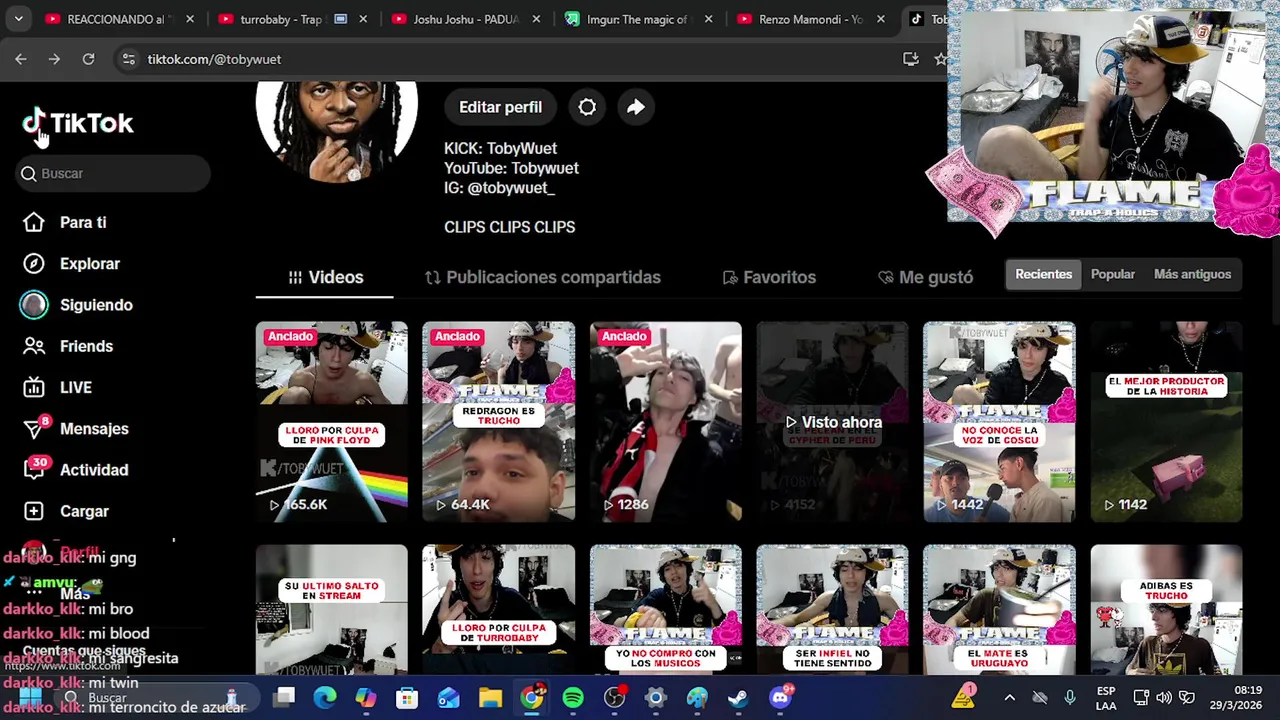
Task: Open Copilot from the taskbar
Action: (x=366, y=697)
